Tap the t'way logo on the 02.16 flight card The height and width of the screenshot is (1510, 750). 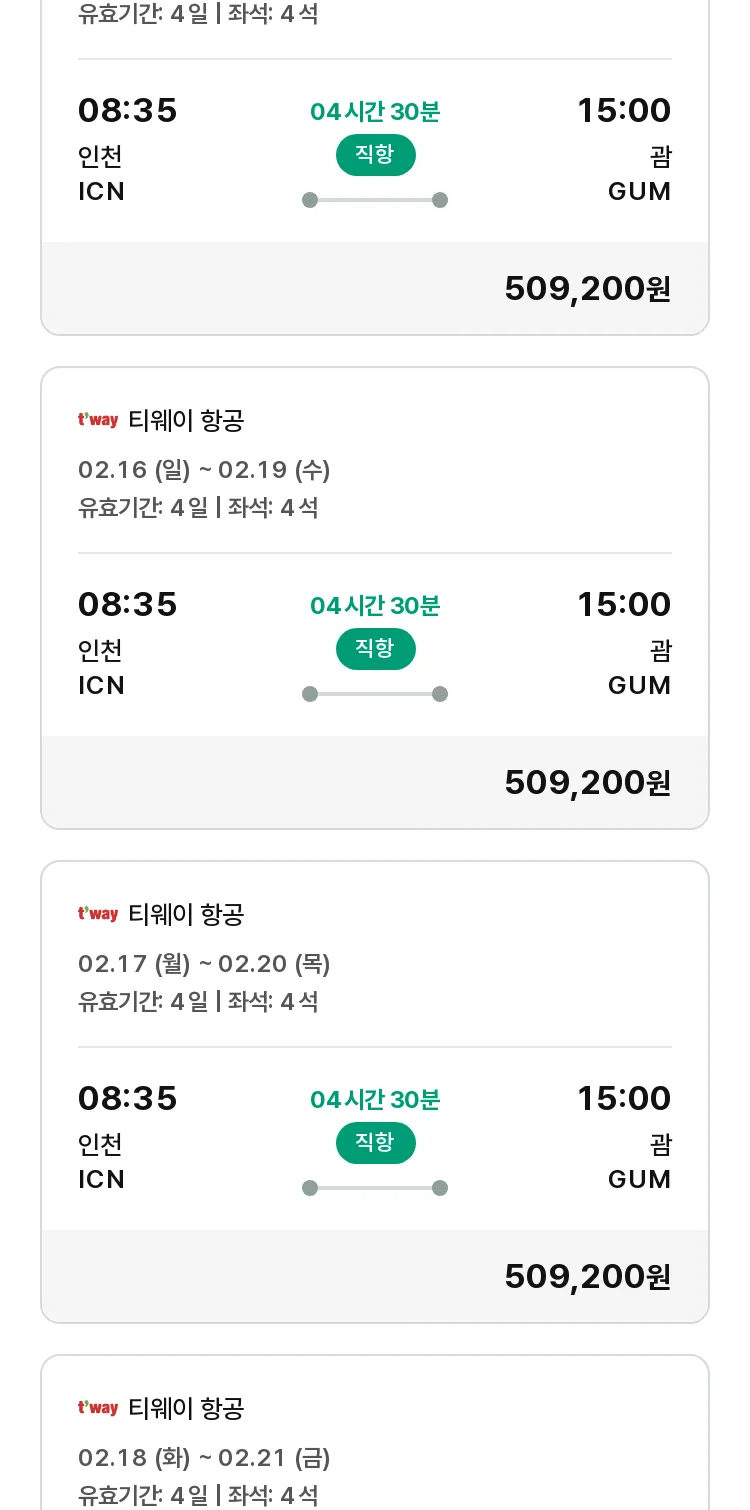(x=98, y=420)
